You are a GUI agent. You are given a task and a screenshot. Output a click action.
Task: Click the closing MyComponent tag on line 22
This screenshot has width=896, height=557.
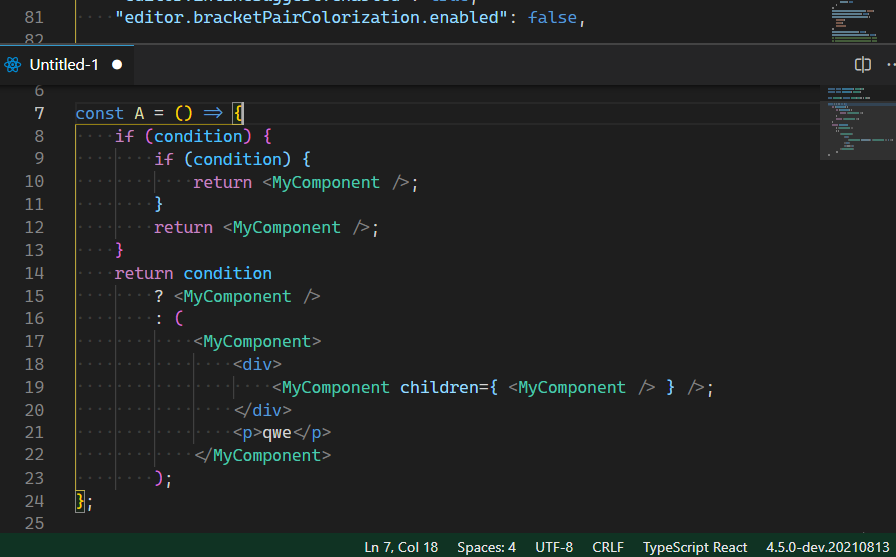click(x=262, y=455)
